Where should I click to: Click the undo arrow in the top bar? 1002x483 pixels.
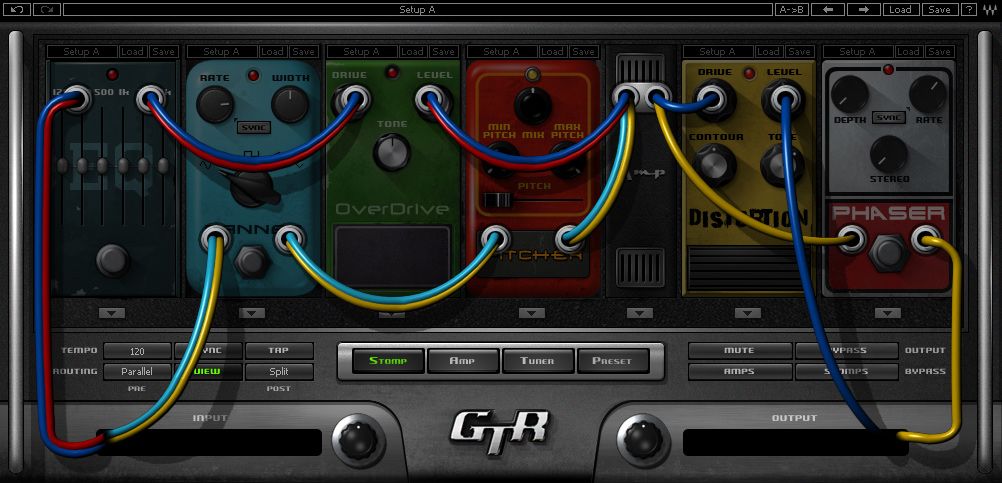pyautogui.click(x=17, y=10)
